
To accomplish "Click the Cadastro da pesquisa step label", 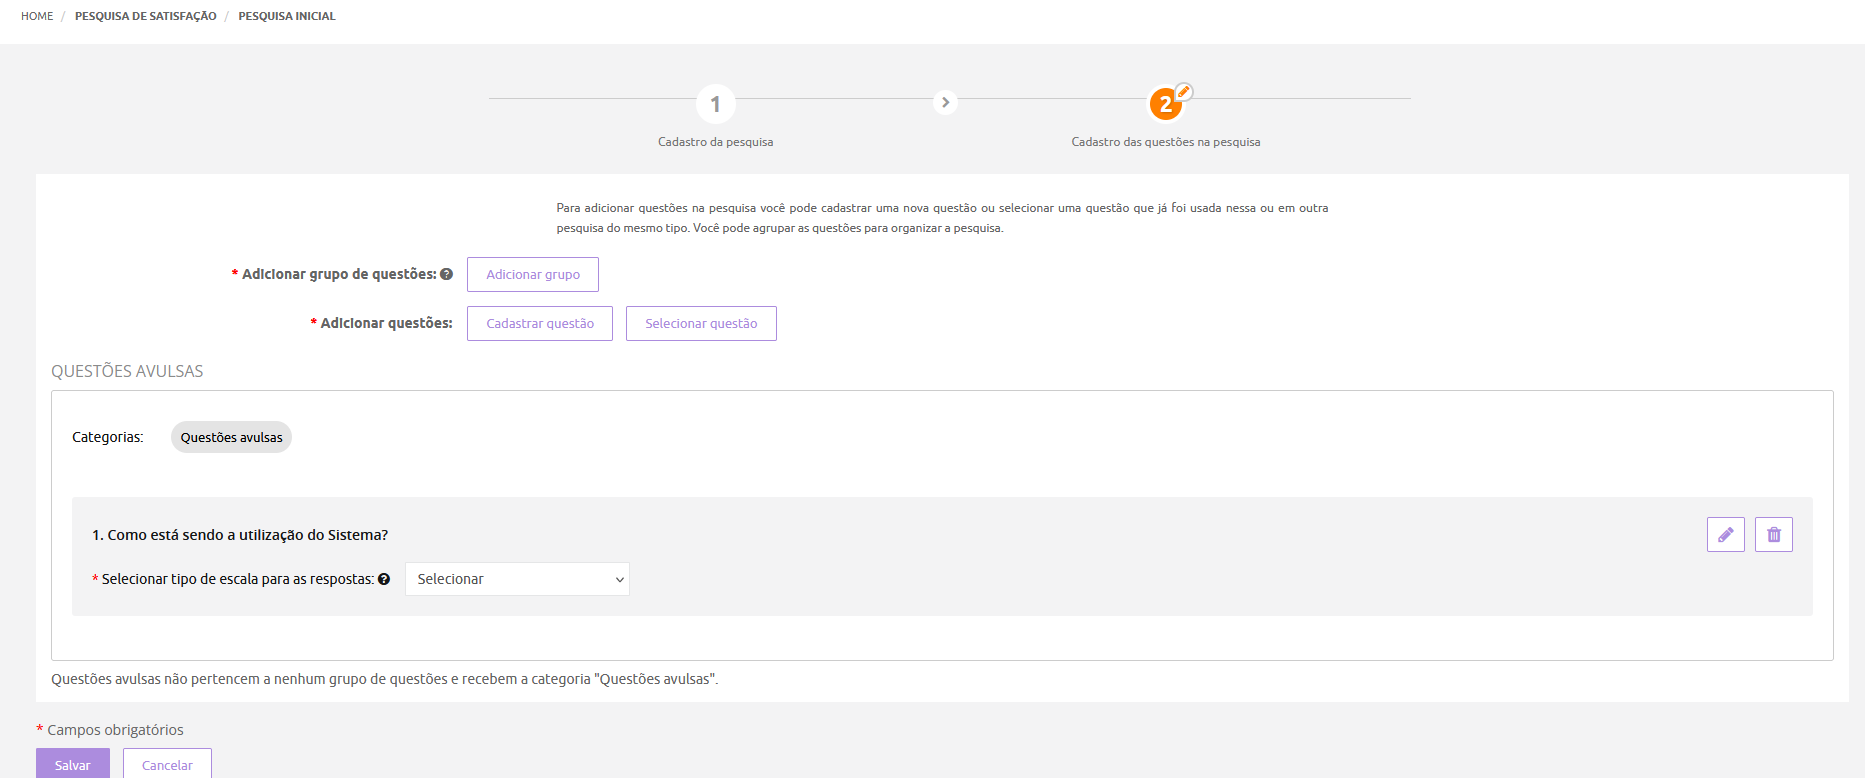I will pos(715,142).
